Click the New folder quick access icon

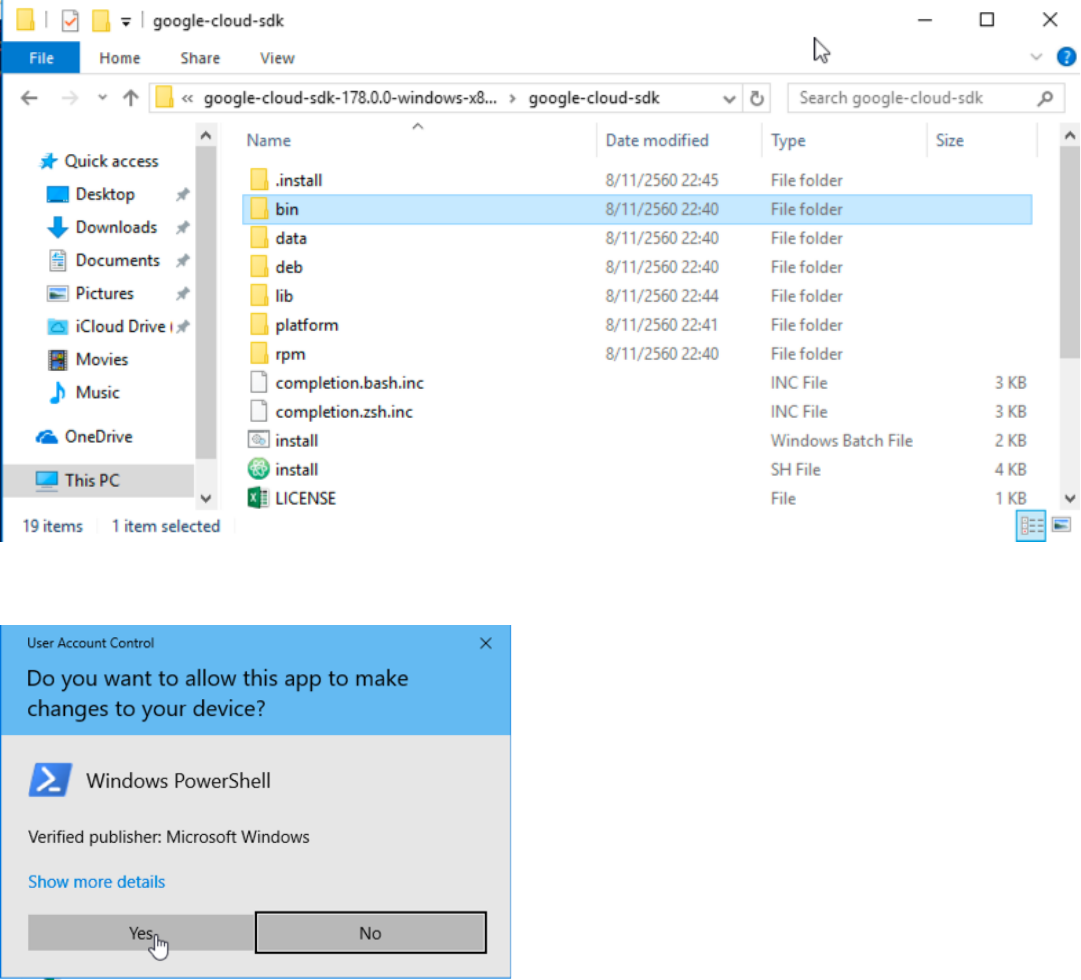coord(101,21)
